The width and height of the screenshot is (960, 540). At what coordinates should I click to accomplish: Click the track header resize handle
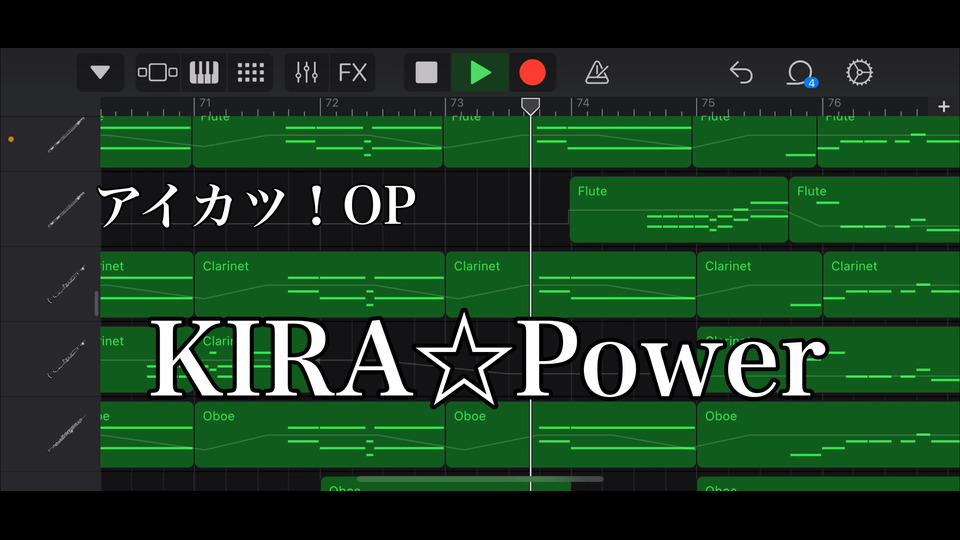[x=96, y=303]
